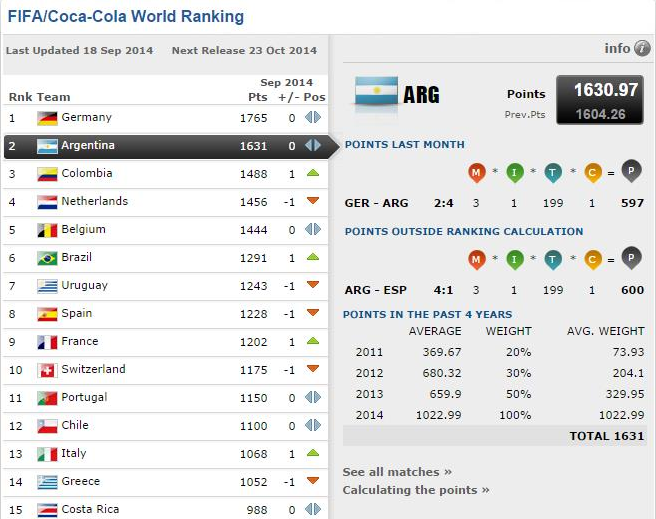Click Germany's no-change position indicator

pos(313,118)
